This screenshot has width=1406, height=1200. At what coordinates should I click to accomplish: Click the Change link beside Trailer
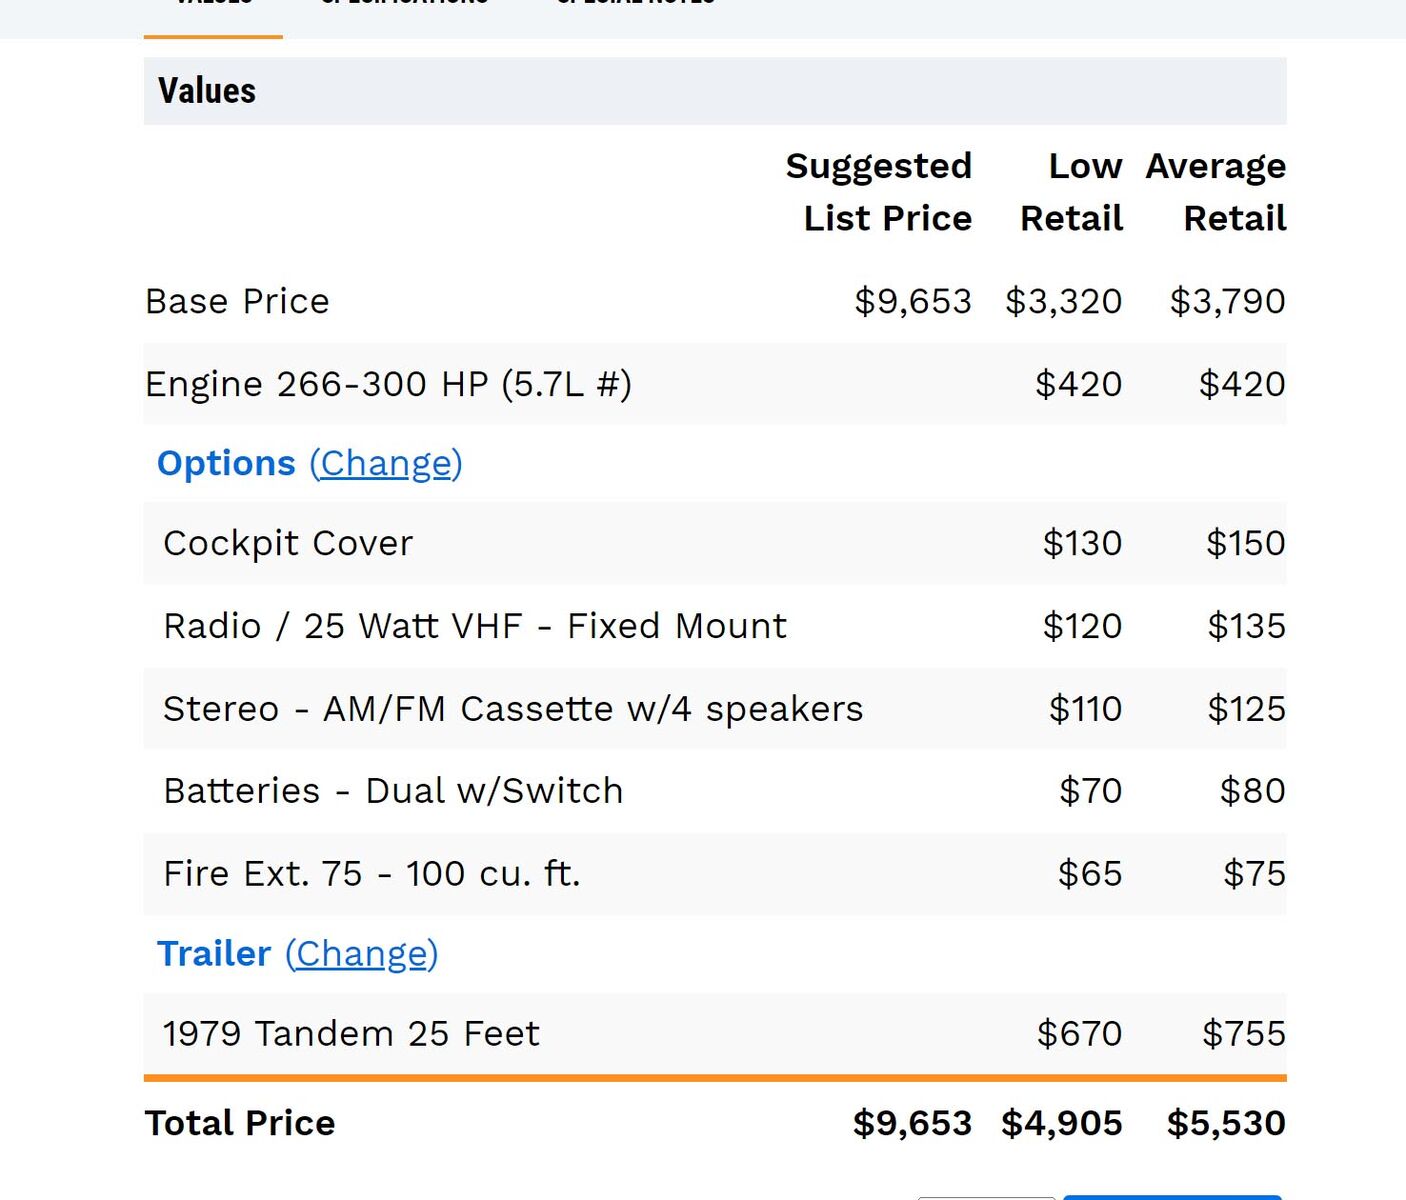pos(362,954)
